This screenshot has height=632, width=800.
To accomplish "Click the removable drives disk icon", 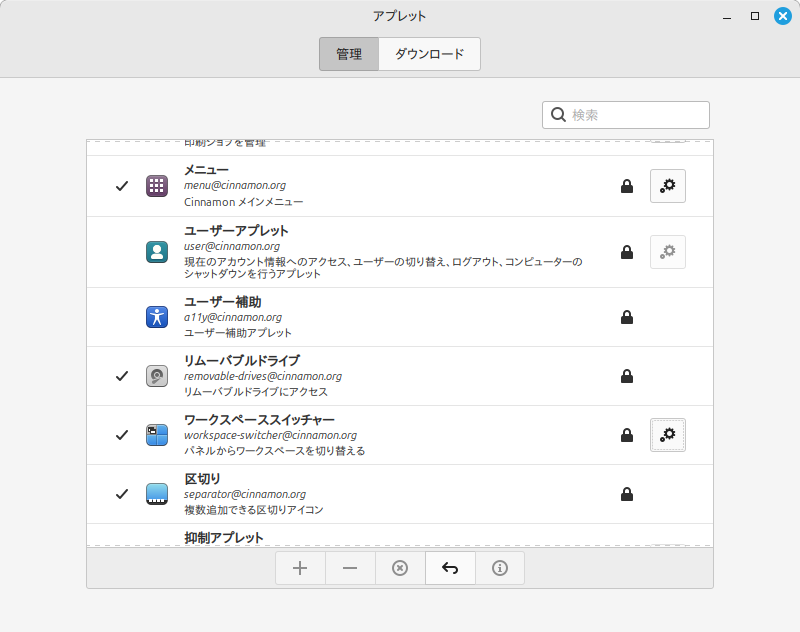I will [x=157, y=376].
